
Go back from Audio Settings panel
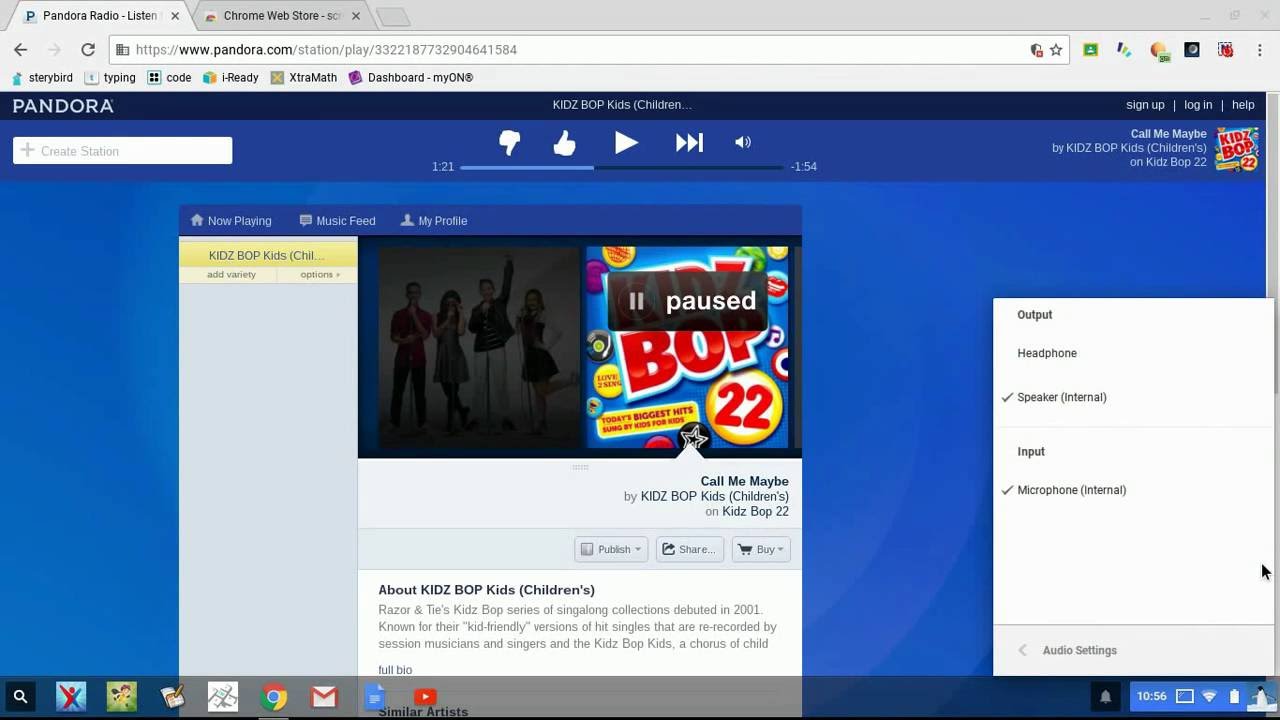click(1022, 650)
